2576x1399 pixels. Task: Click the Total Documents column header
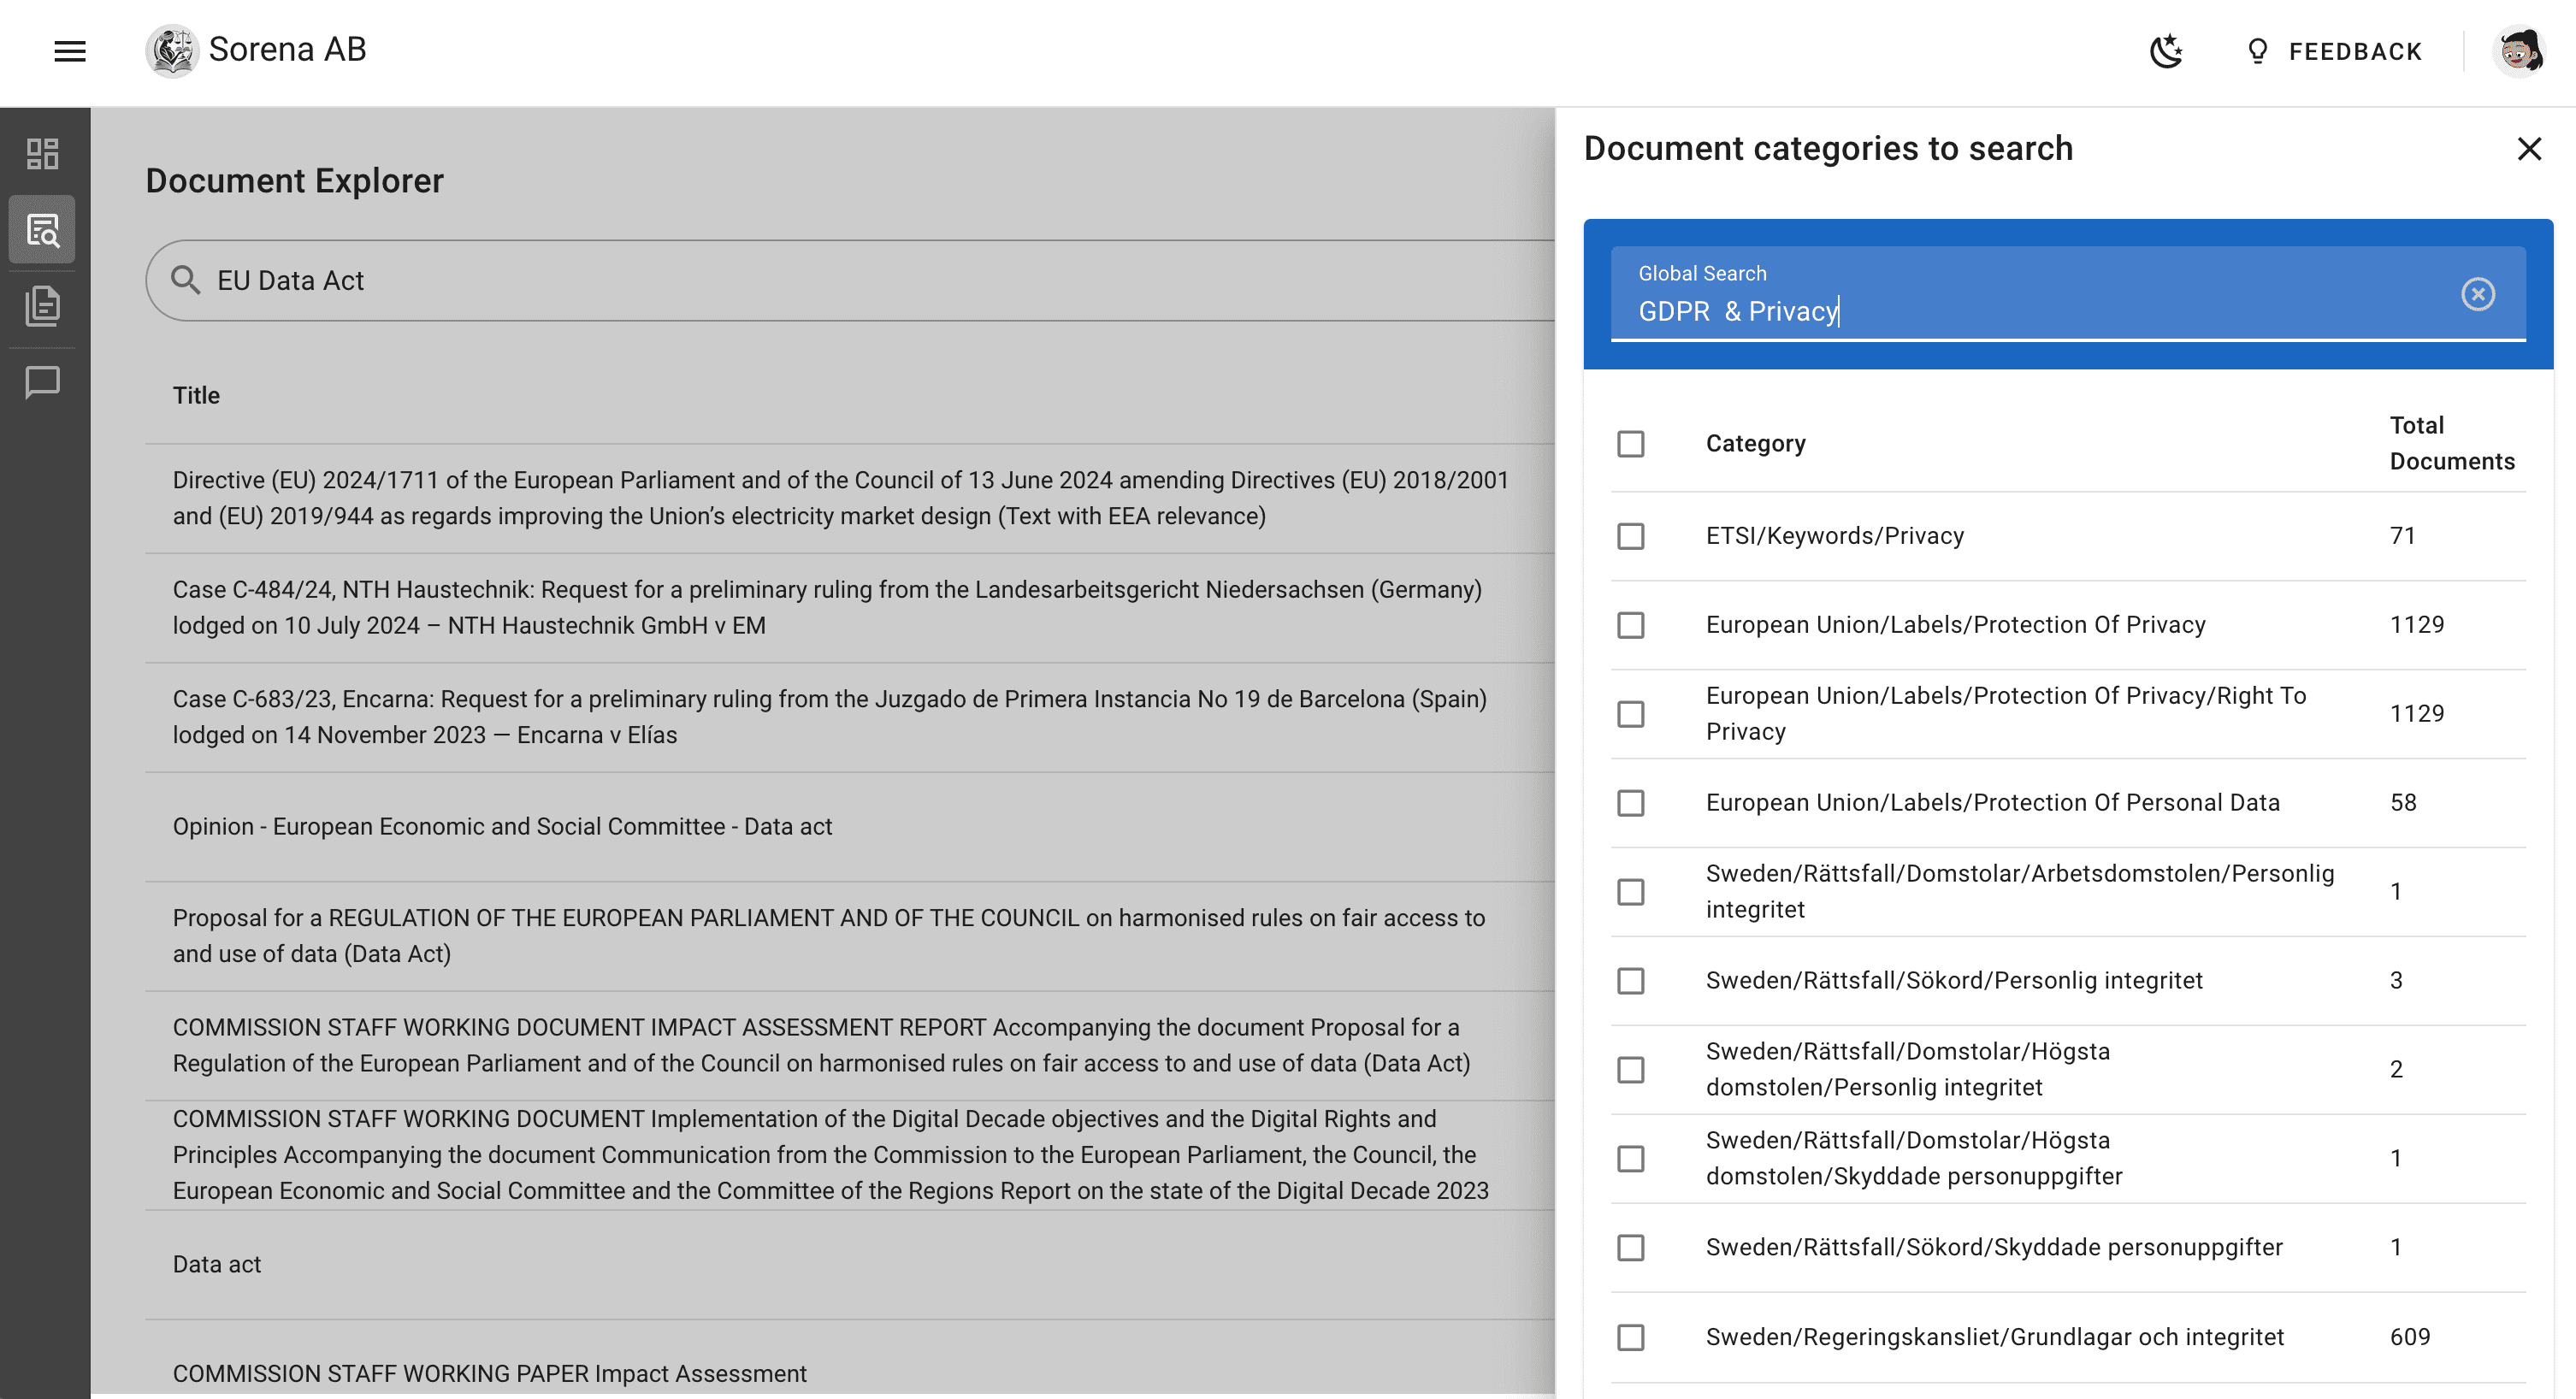click(2452, 443)
